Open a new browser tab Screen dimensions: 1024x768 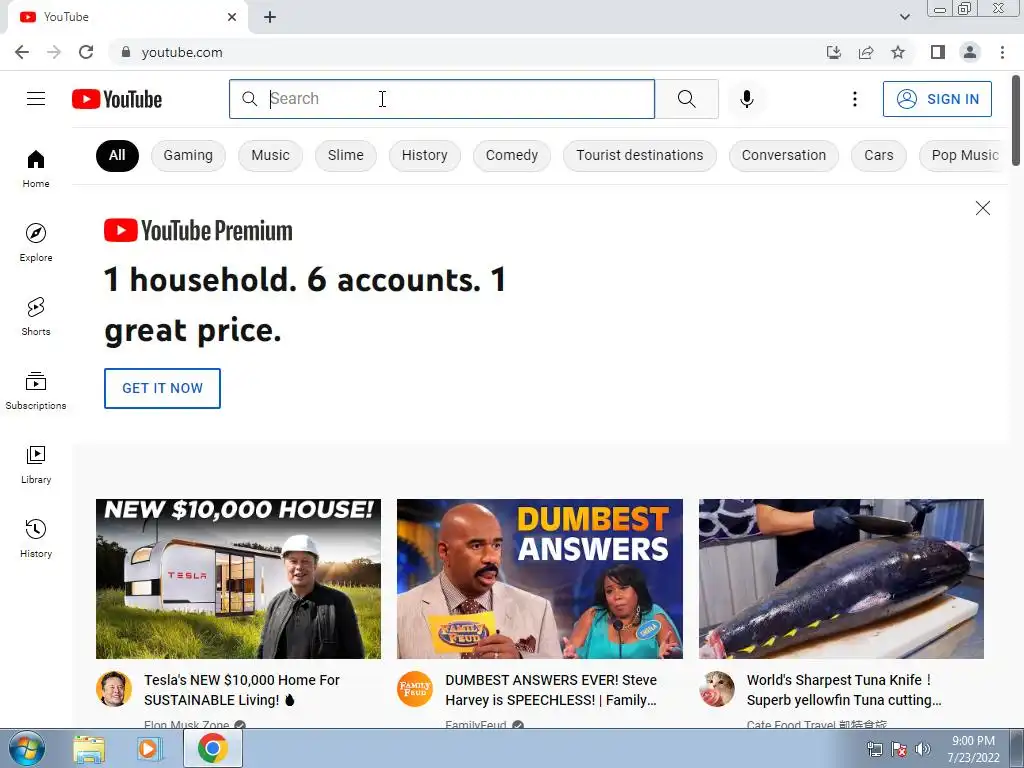click(270, 17)
